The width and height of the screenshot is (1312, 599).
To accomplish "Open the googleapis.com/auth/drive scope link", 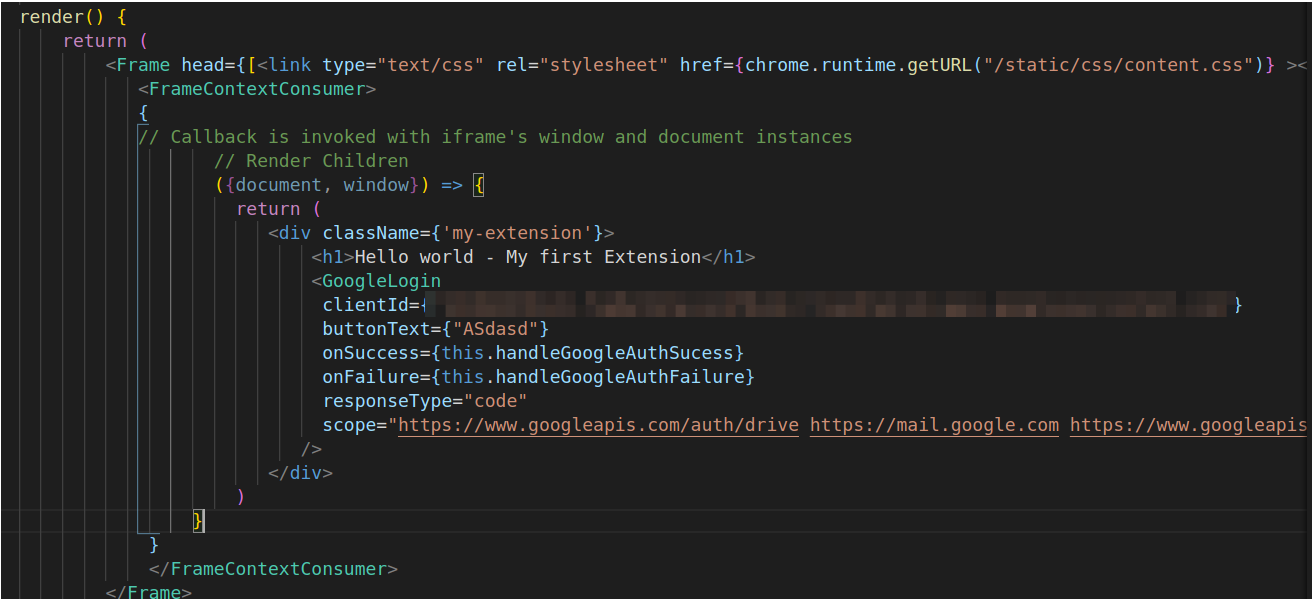I will (x=598, y=424).
